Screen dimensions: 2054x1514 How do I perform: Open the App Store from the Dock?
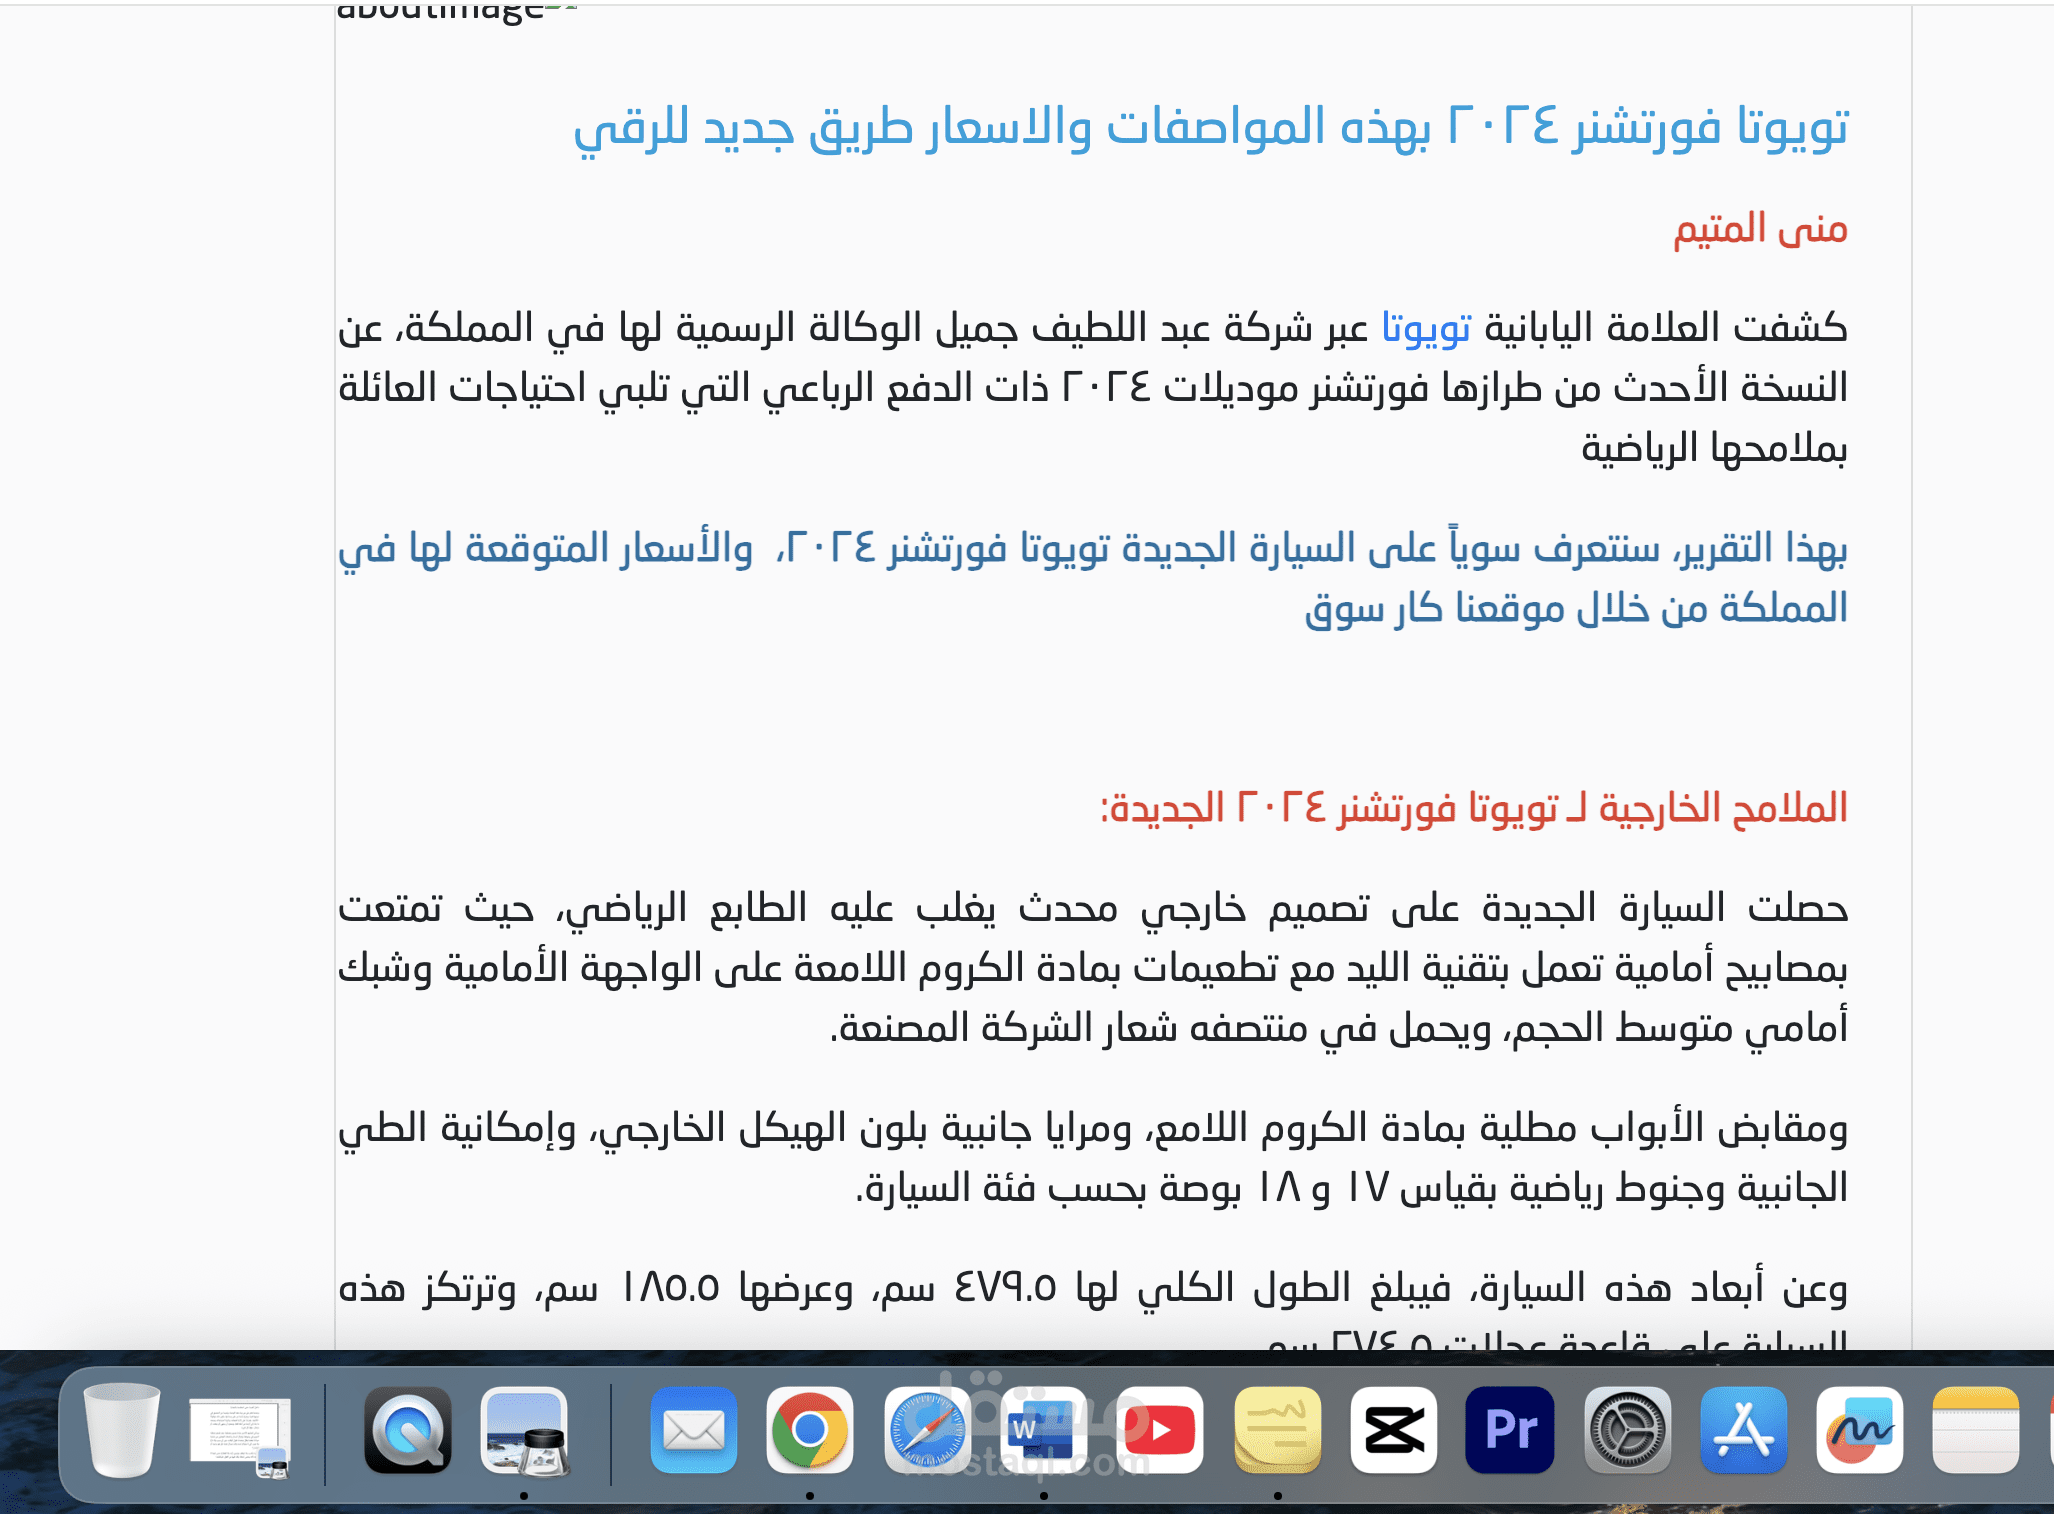[1744, 1430]
